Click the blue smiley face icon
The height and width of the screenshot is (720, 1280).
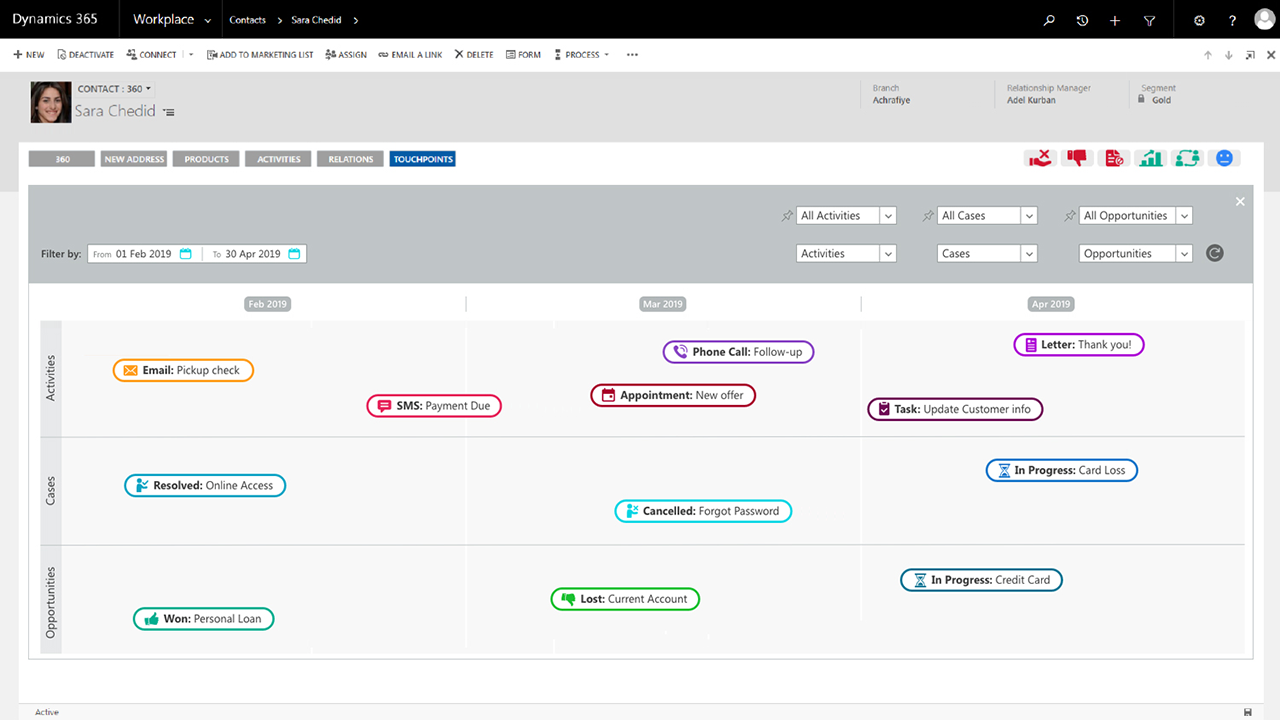click(x=1224, y=158)
